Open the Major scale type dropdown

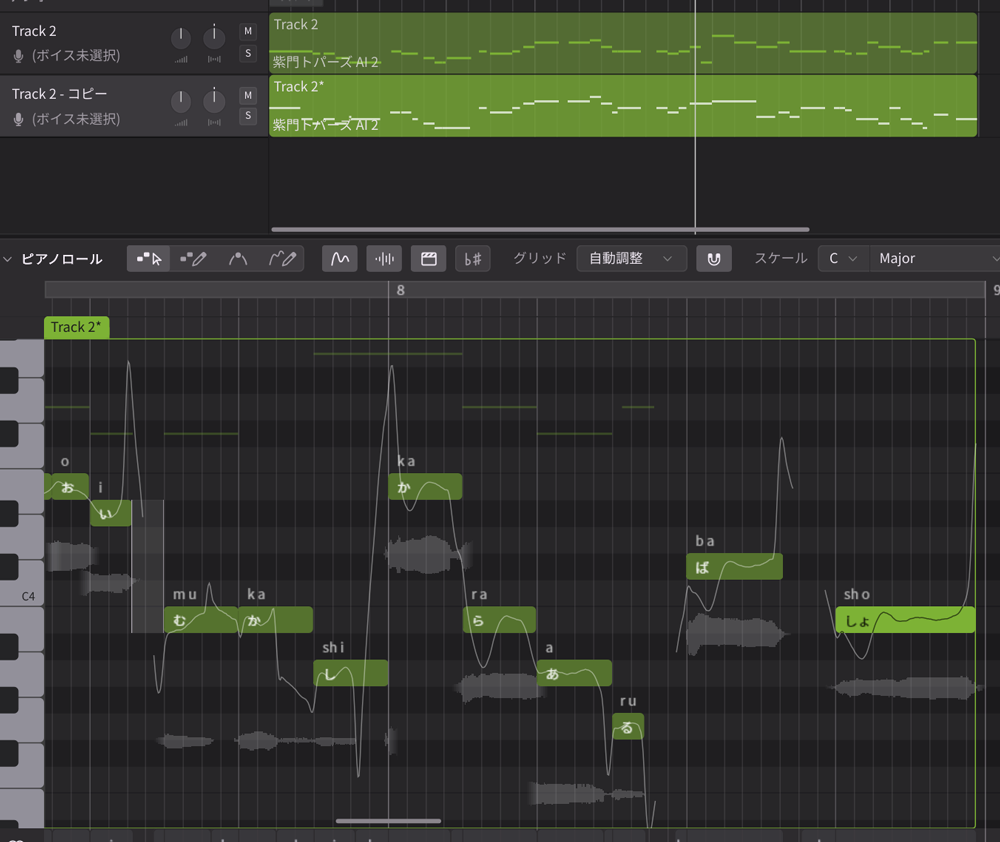coord(935,259)
